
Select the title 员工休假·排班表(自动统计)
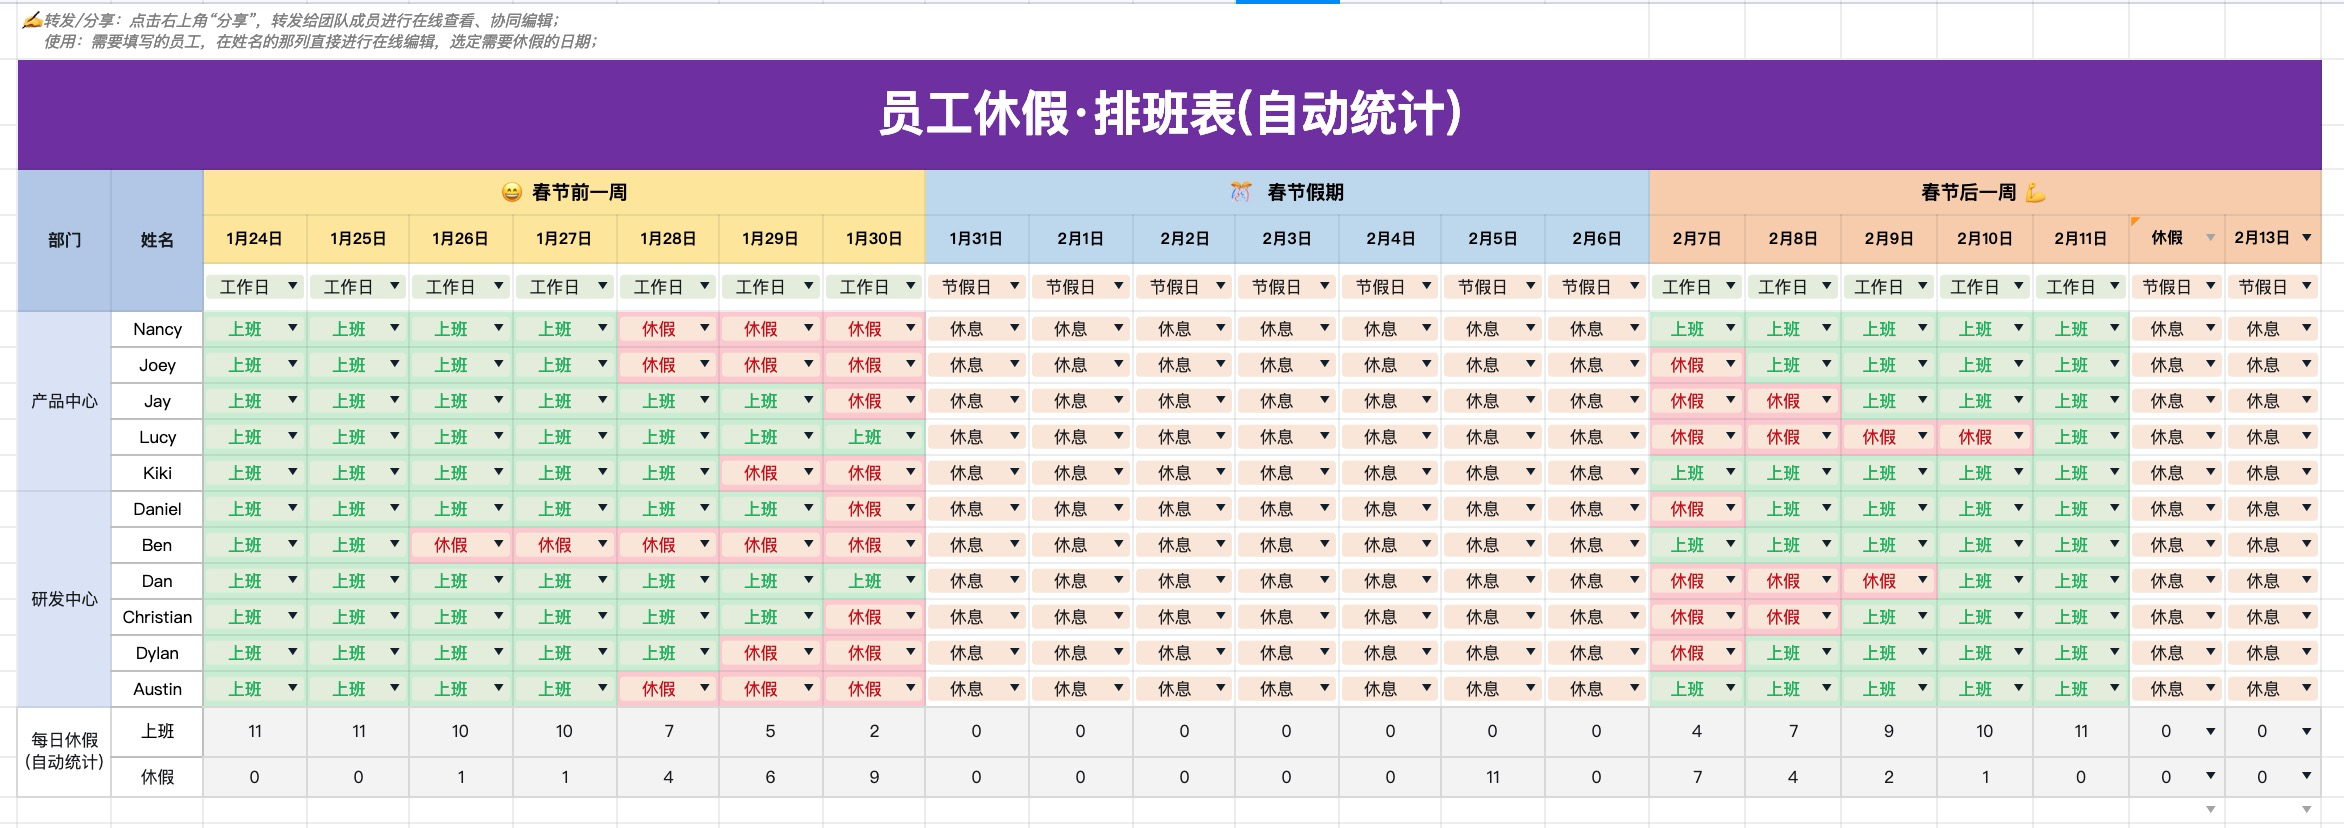tap(1170, 113)
